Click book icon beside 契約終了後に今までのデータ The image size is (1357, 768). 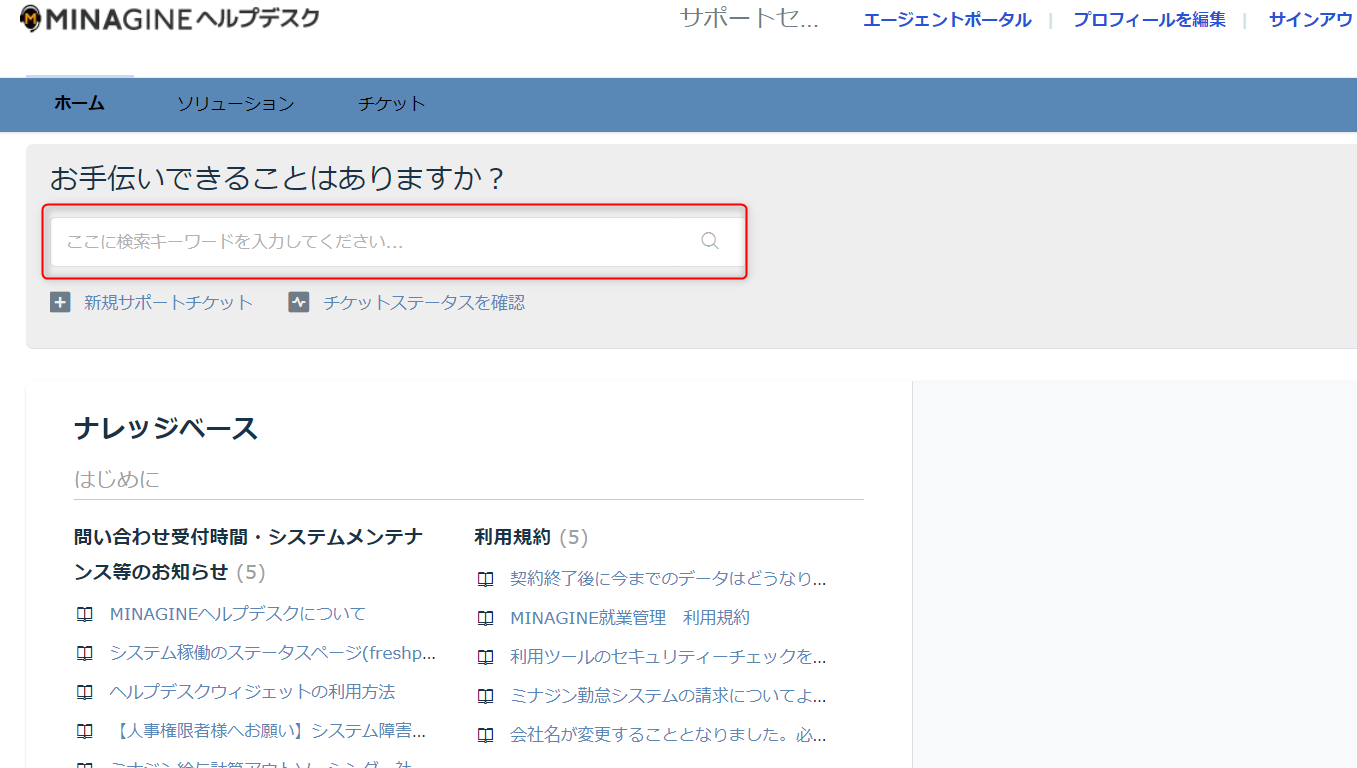click(485, 579)
